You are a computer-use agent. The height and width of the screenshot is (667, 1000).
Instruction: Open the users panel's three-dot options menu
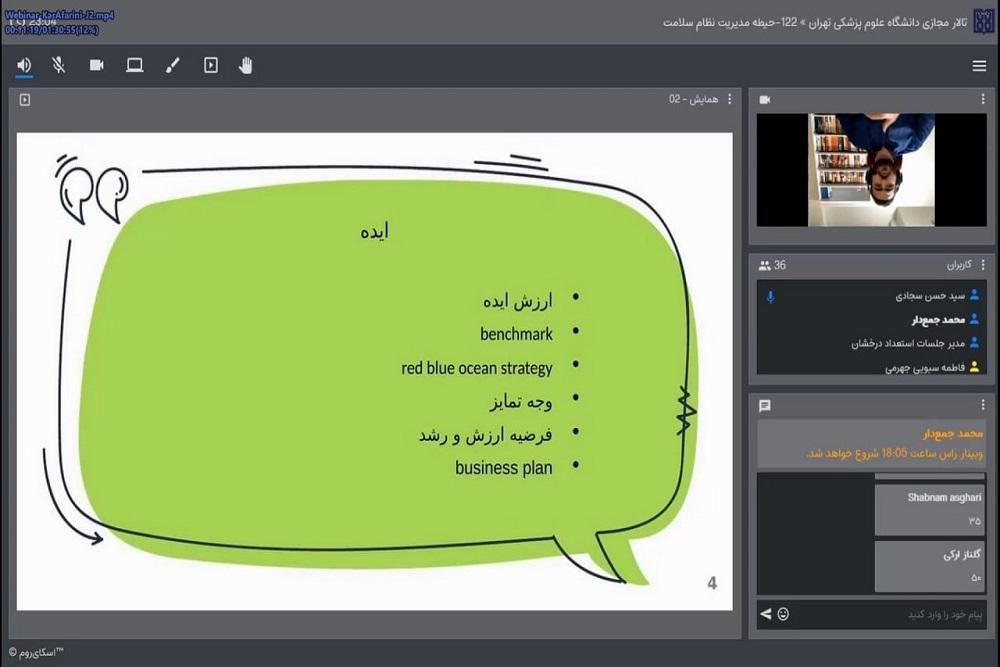[x=981, y=265]
